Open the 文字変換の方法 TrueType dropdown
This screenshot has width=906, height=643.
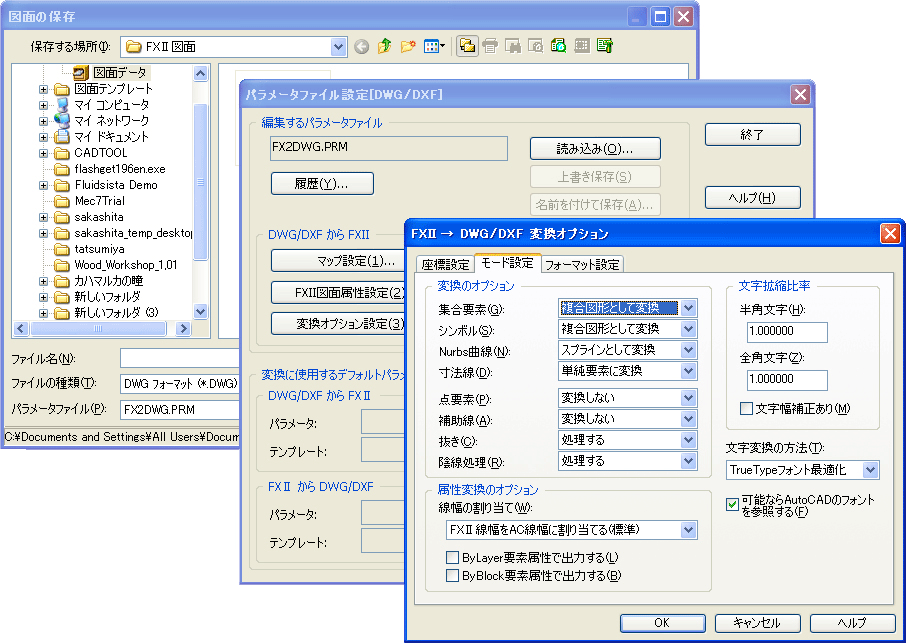(x=869, y=470)
